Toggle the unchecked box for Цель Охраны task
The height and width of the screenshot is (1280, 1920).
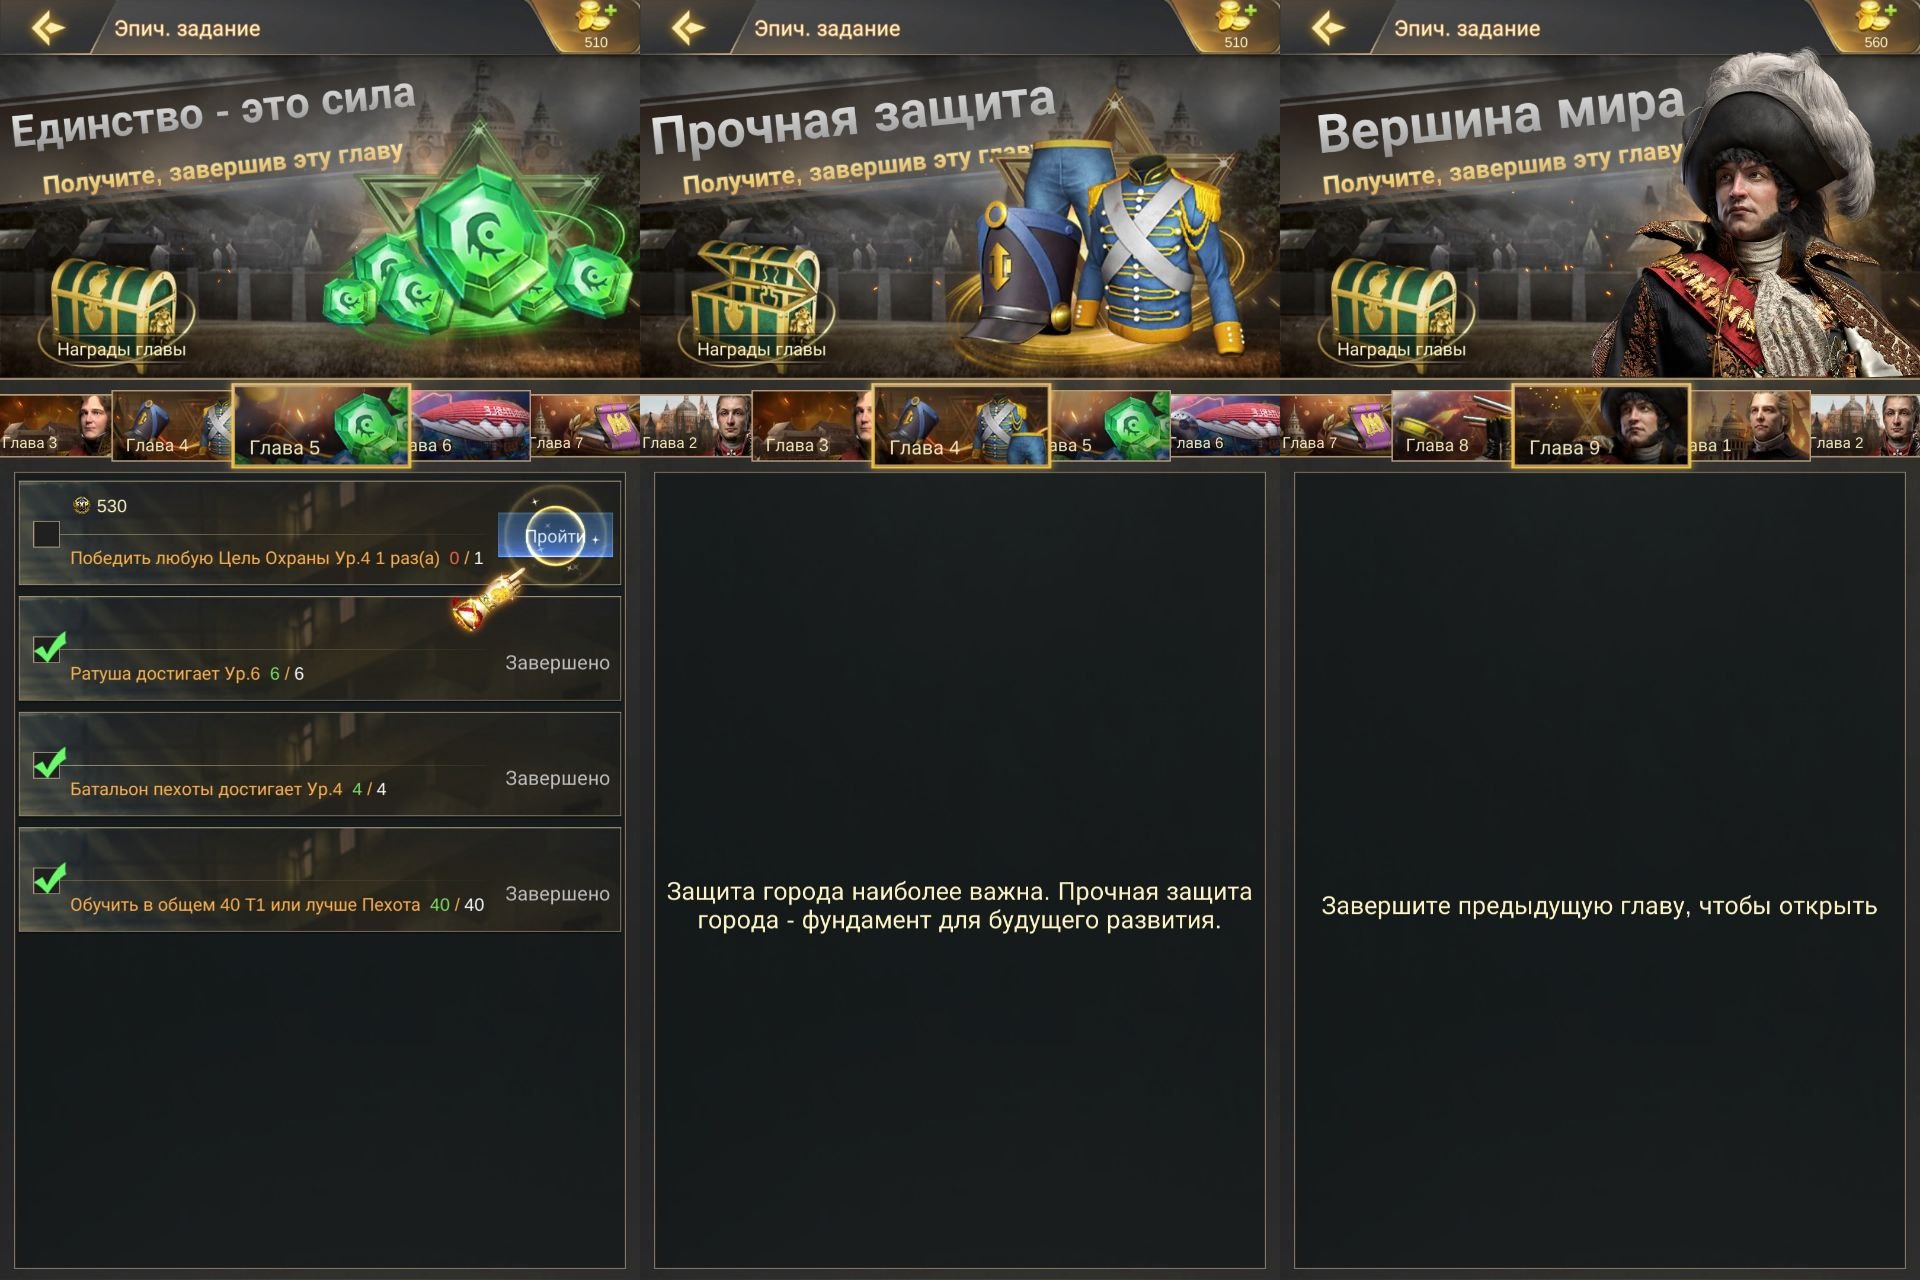[46, 534]
